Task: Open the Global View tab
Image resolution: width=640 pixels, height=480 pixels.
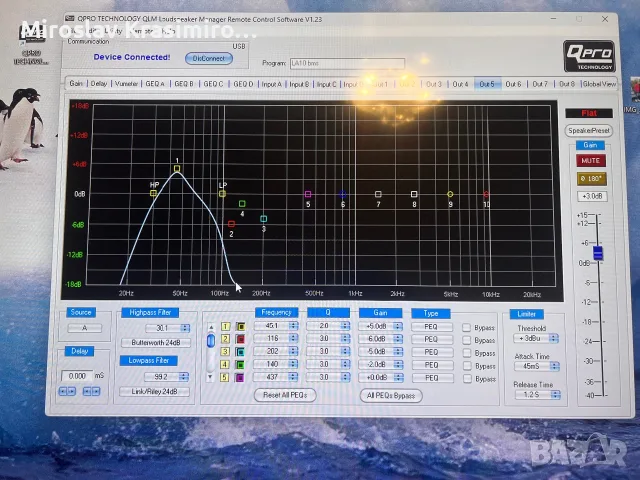Action: coord(599,84)
